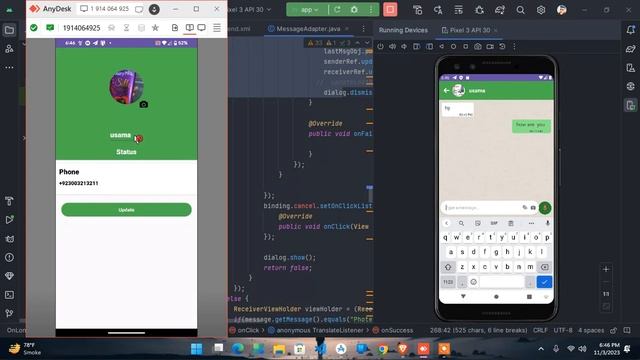Select the Running Devices panel title
Viewport: 640px width, 360px height.
pos(403,30)
